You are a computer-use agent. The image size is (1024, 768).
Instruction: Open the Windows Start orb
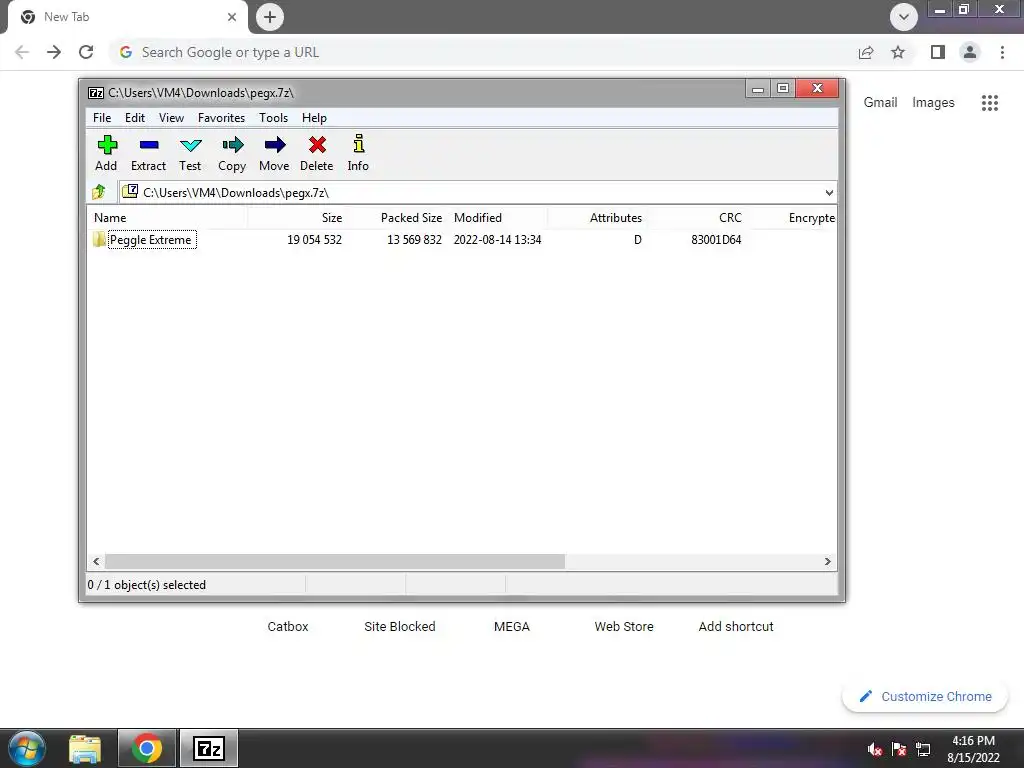(27, 748)
